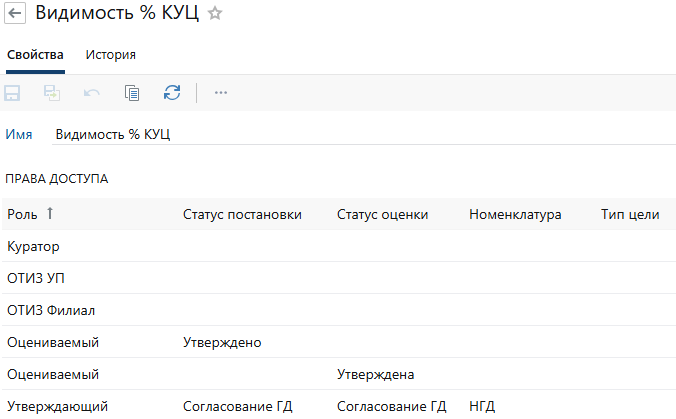Screen dimensions: 676x419
Task: Mark page as favorite with star
Action: tap(215, 14)
